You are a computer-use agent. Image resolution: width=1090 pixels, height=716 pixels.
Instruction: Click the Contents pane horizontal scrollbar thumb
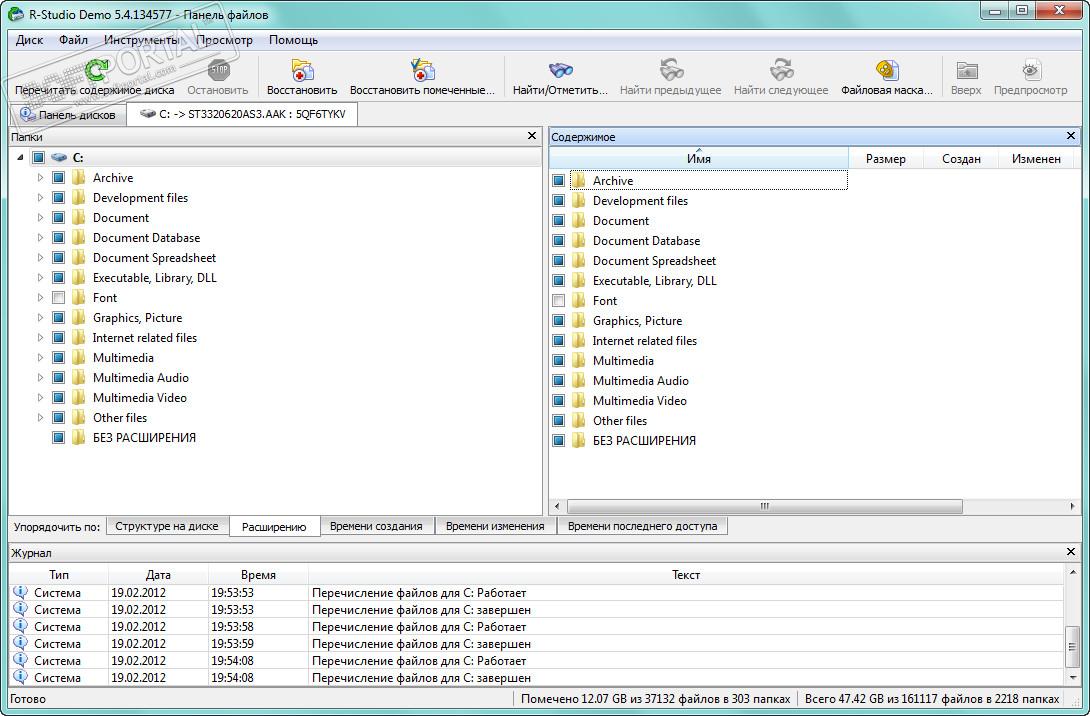click(765, 506)
